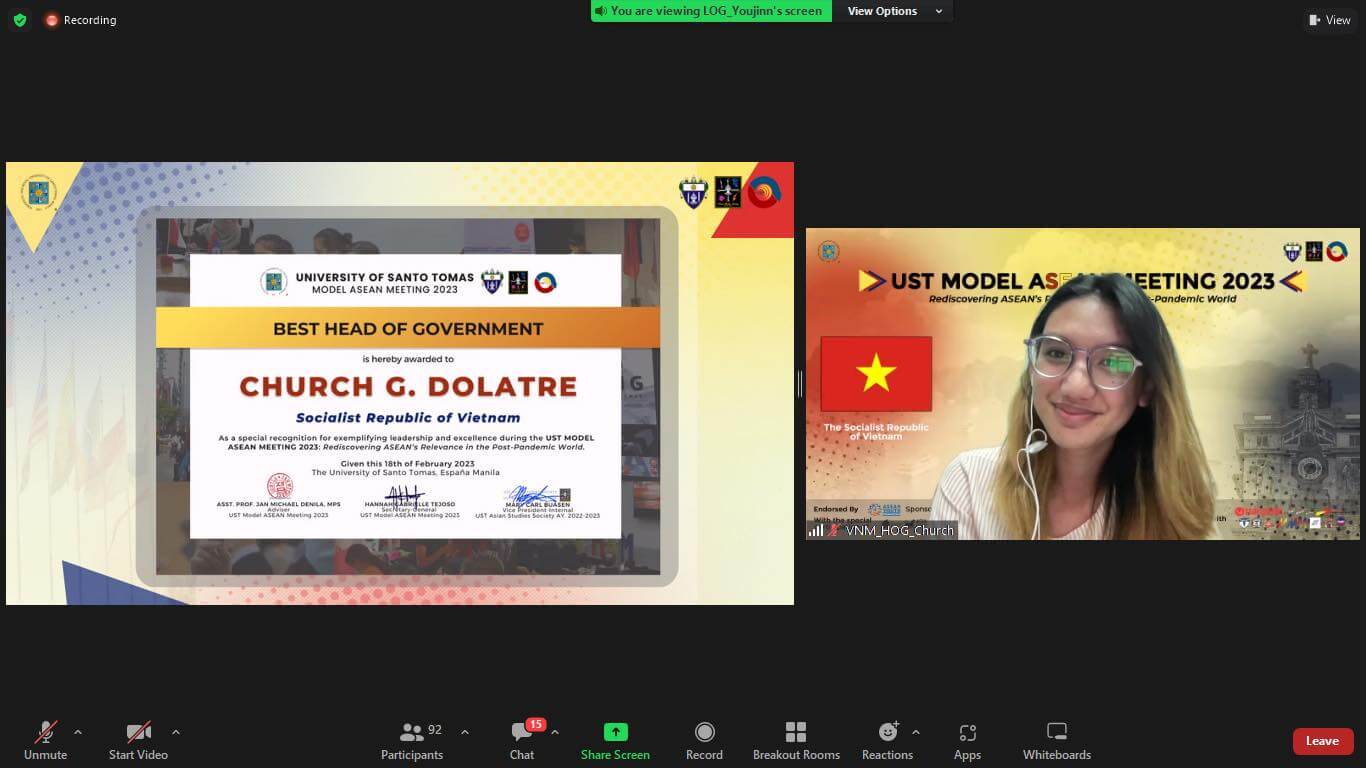1366x768 pixels.
Task: Open the Chat panel
Action: tap(522, 741)
